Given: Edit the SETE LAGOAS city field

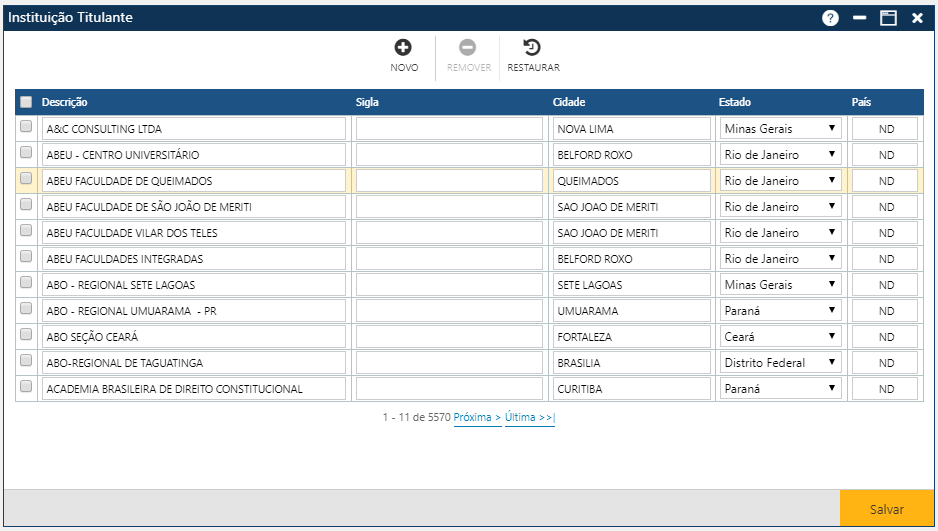Looking at the screenshot, I should 632,285.
